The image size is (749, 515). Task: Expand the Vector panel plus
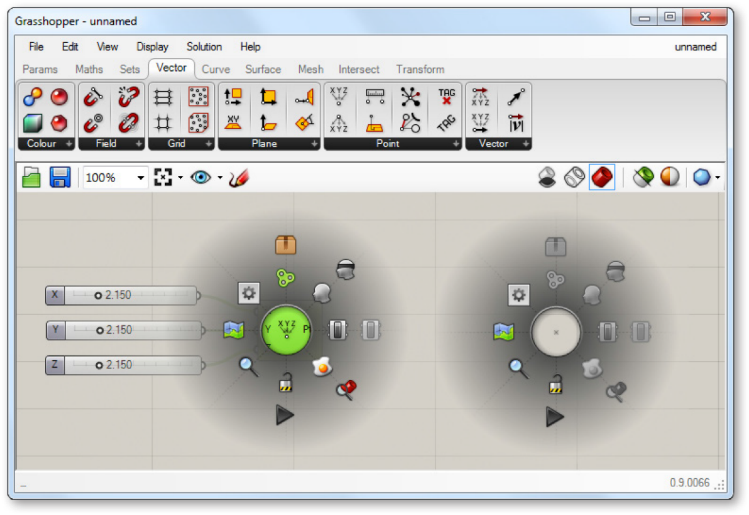(525, 143)
